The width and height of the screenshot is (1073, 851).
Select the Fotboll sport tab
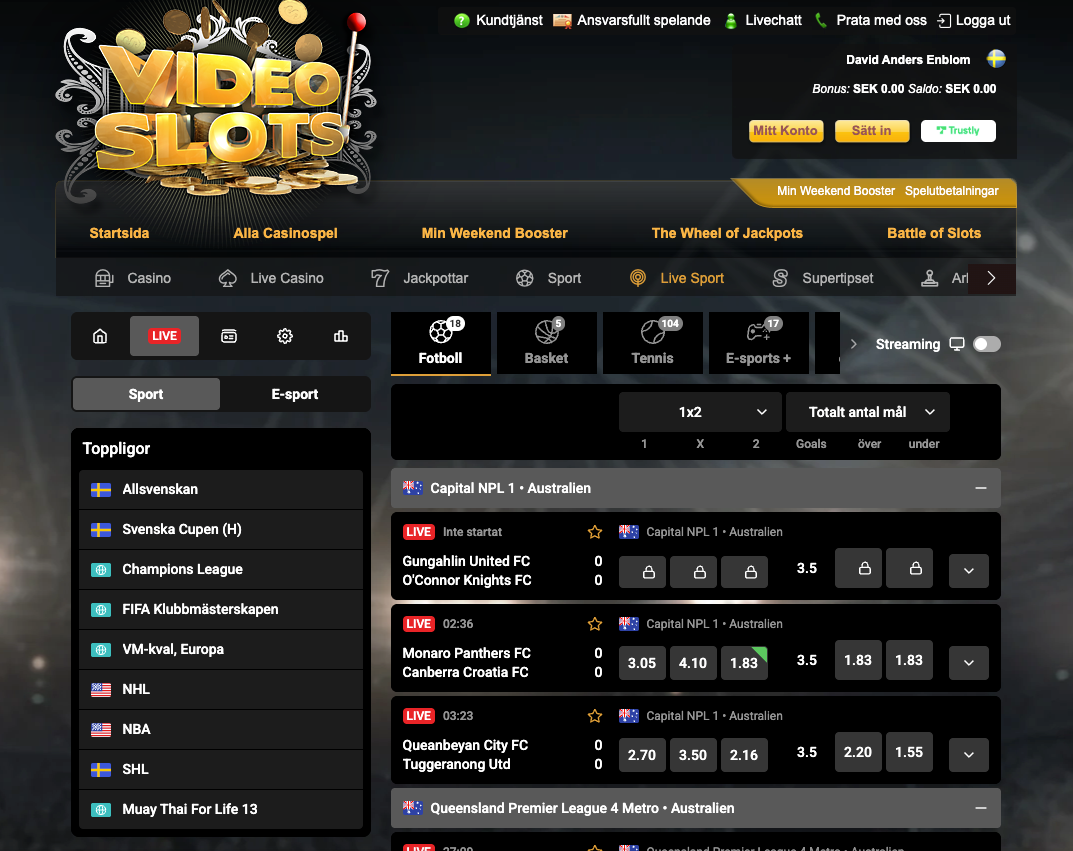pos(441,343)
